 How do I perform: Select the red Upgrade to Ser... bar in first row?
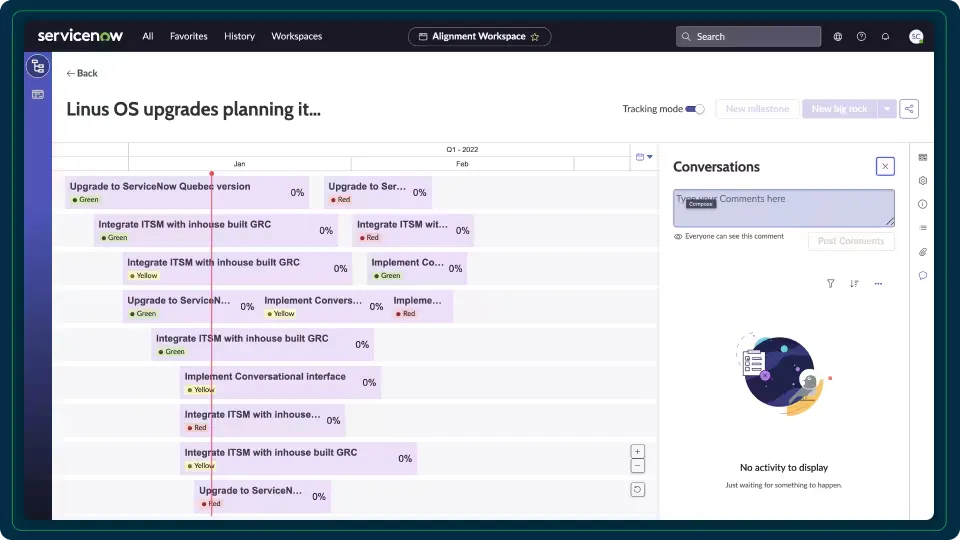(378, 192)
